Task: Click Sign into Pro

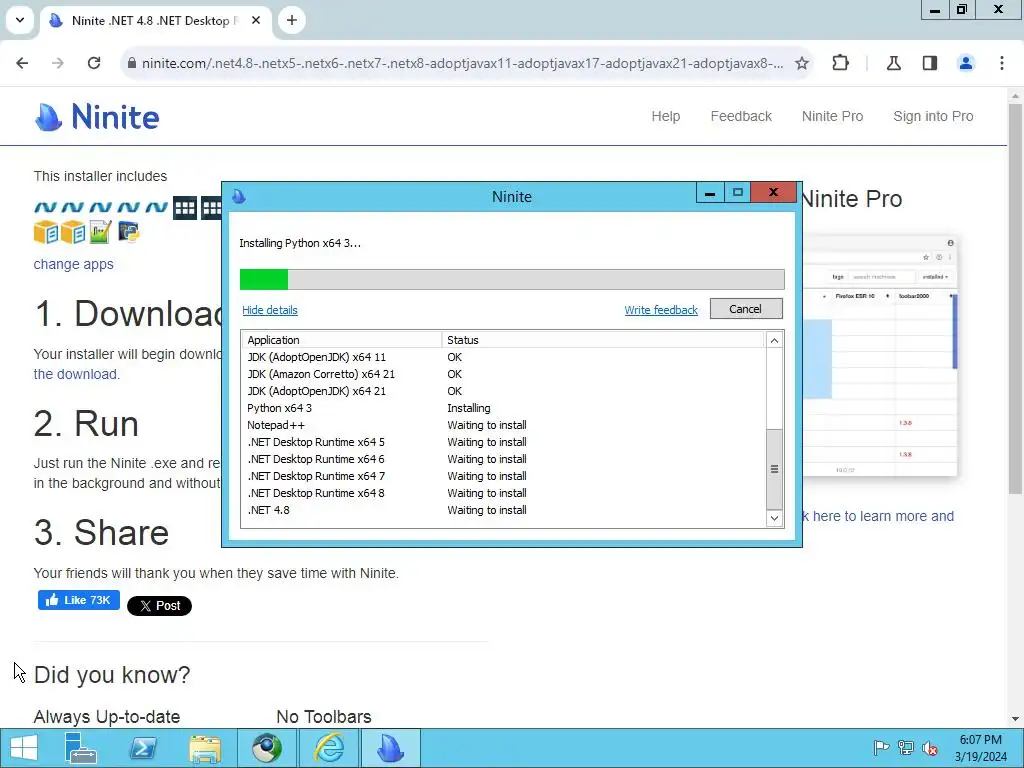Action: point(933,116)
